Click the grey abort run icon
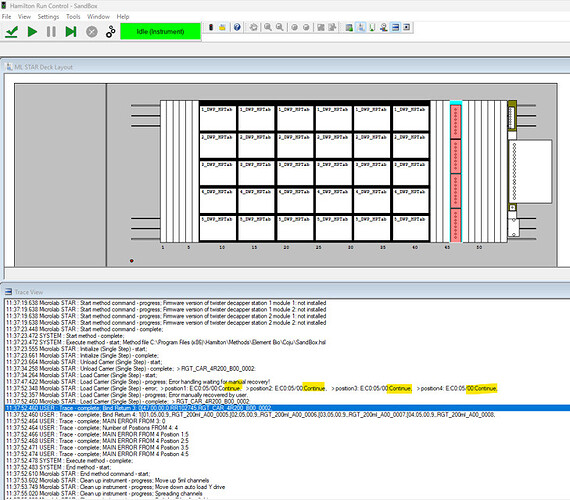 pos(92,32)
